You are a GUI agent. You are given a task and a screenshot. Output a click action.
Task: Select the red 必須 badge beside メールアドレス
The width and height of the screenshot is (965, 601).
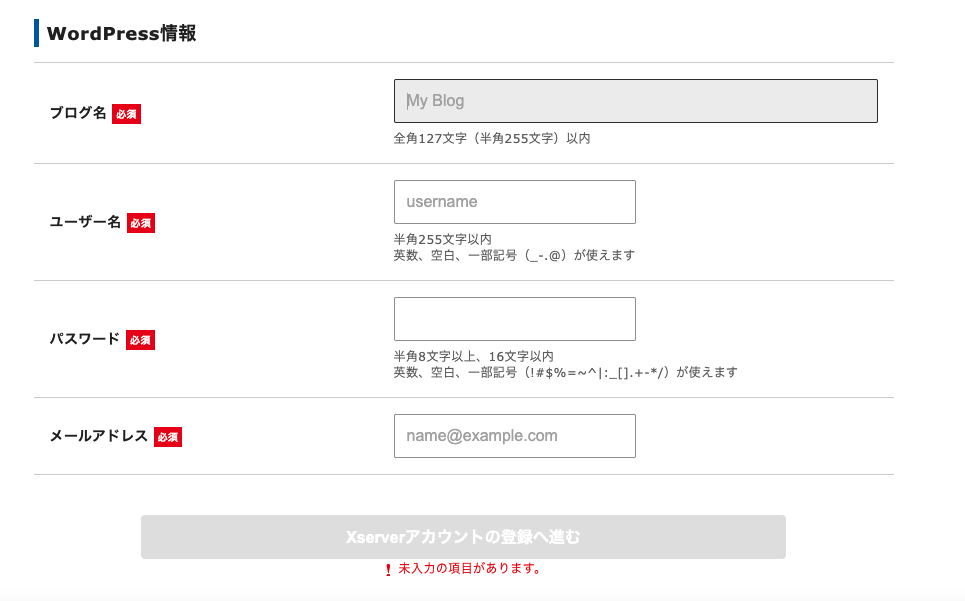click(x=167, y=437)
